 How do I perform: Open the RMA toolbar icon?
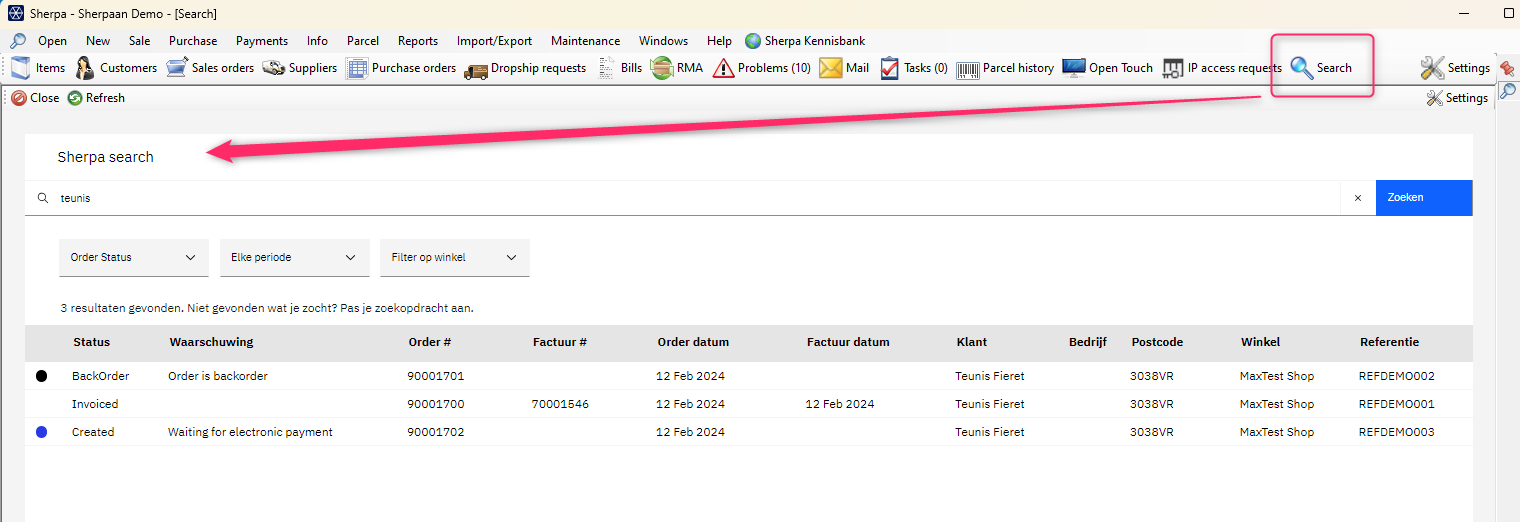677,68
